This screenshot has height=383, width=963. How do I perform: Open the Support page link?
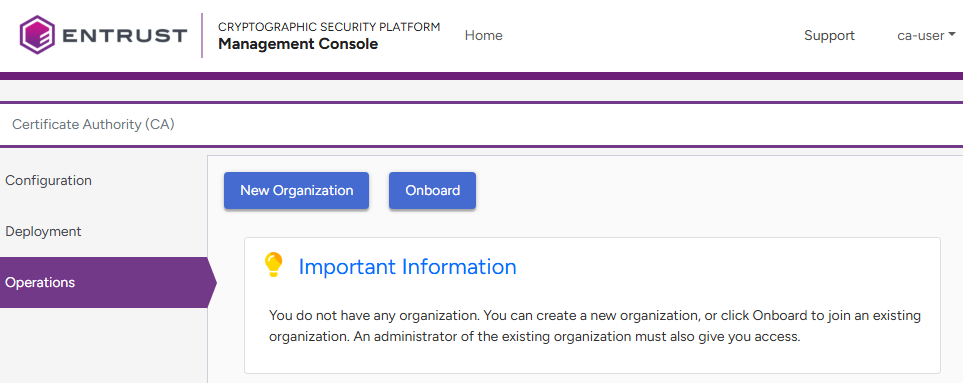click(x=829, y=36)
